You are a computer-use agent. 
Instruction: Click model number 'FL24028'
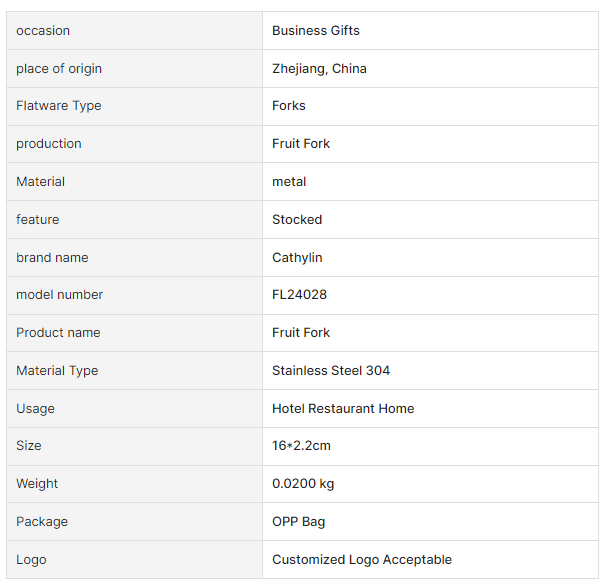click(299, 295)
